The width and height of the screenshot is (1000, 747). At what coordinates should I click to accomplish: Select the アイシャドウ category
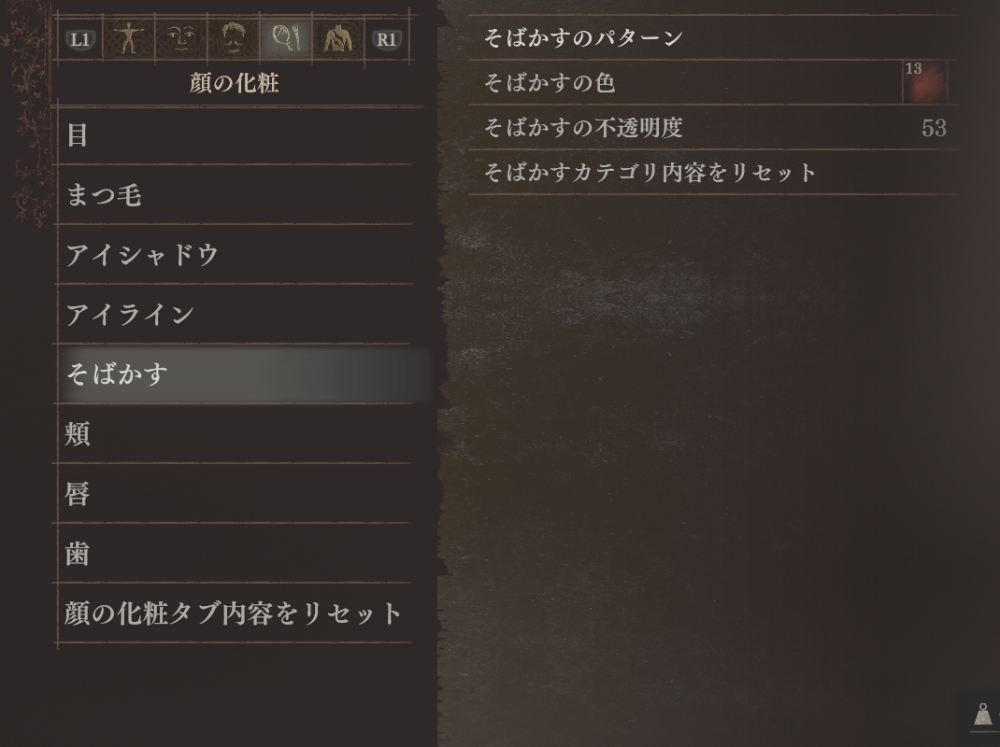235,255
